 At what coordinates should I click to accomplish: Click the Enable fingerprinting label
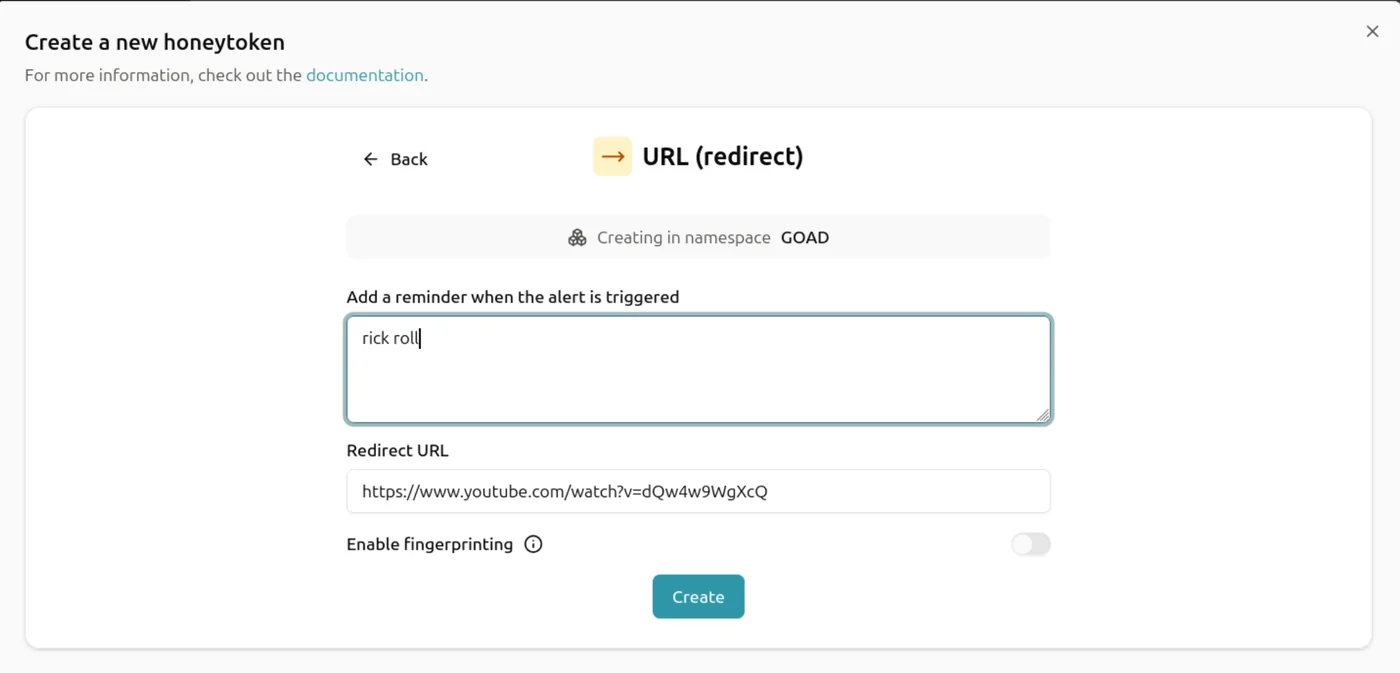click(x=430, y=544)
